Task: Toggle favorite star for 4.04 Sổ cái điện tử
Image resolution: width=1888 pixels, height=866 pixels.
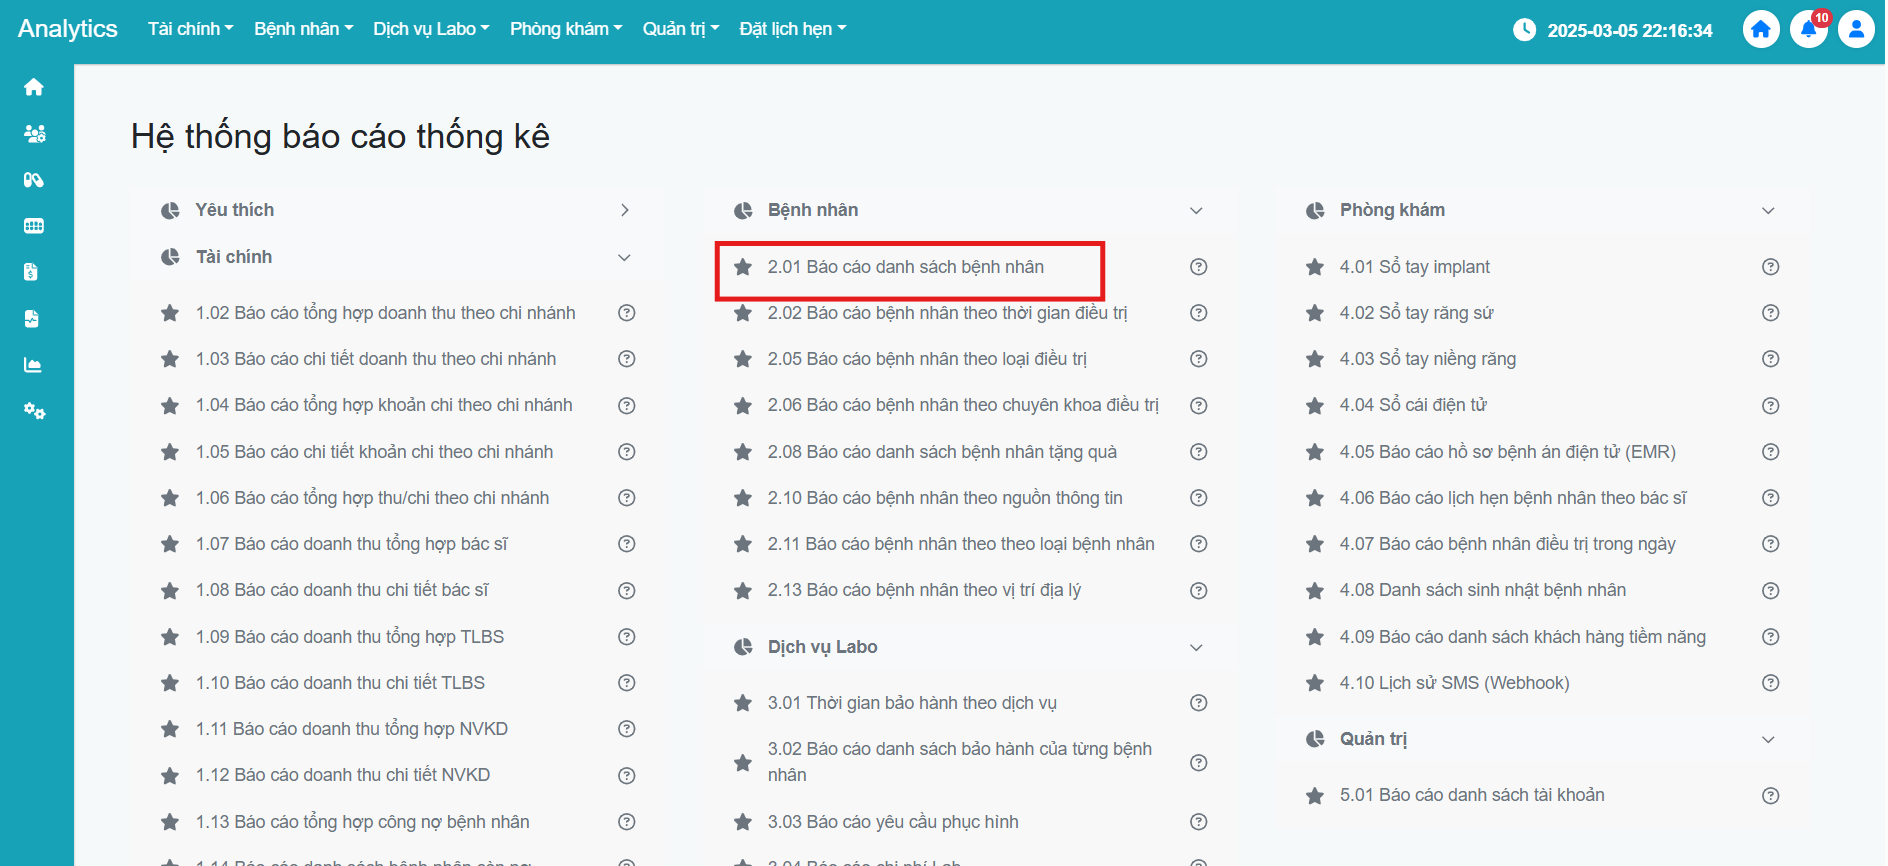Action: 1315,406
